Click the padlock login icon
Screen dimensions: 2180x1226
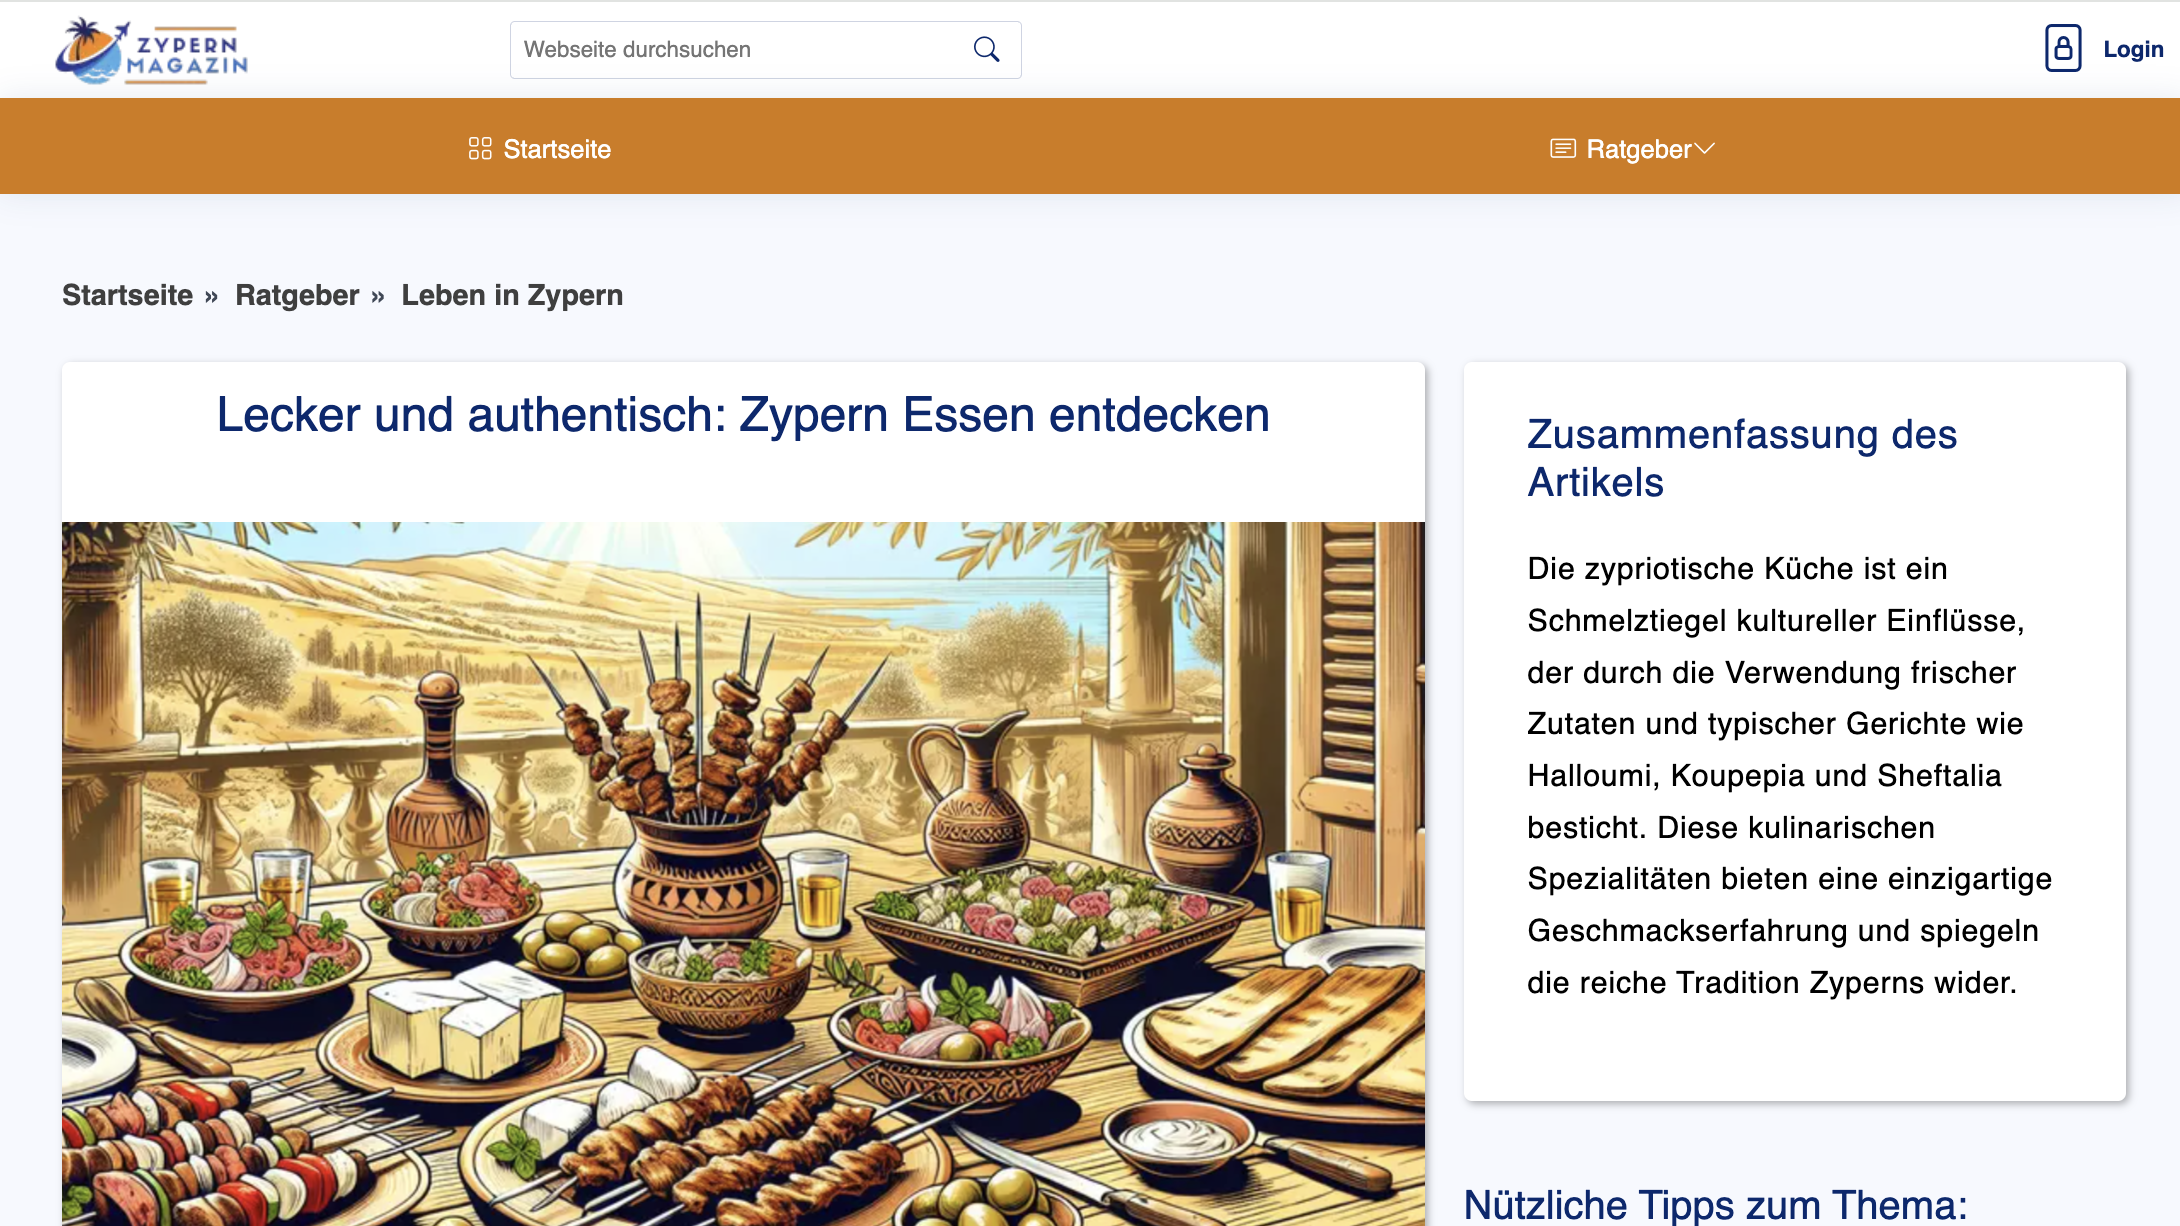(2063, 49)
